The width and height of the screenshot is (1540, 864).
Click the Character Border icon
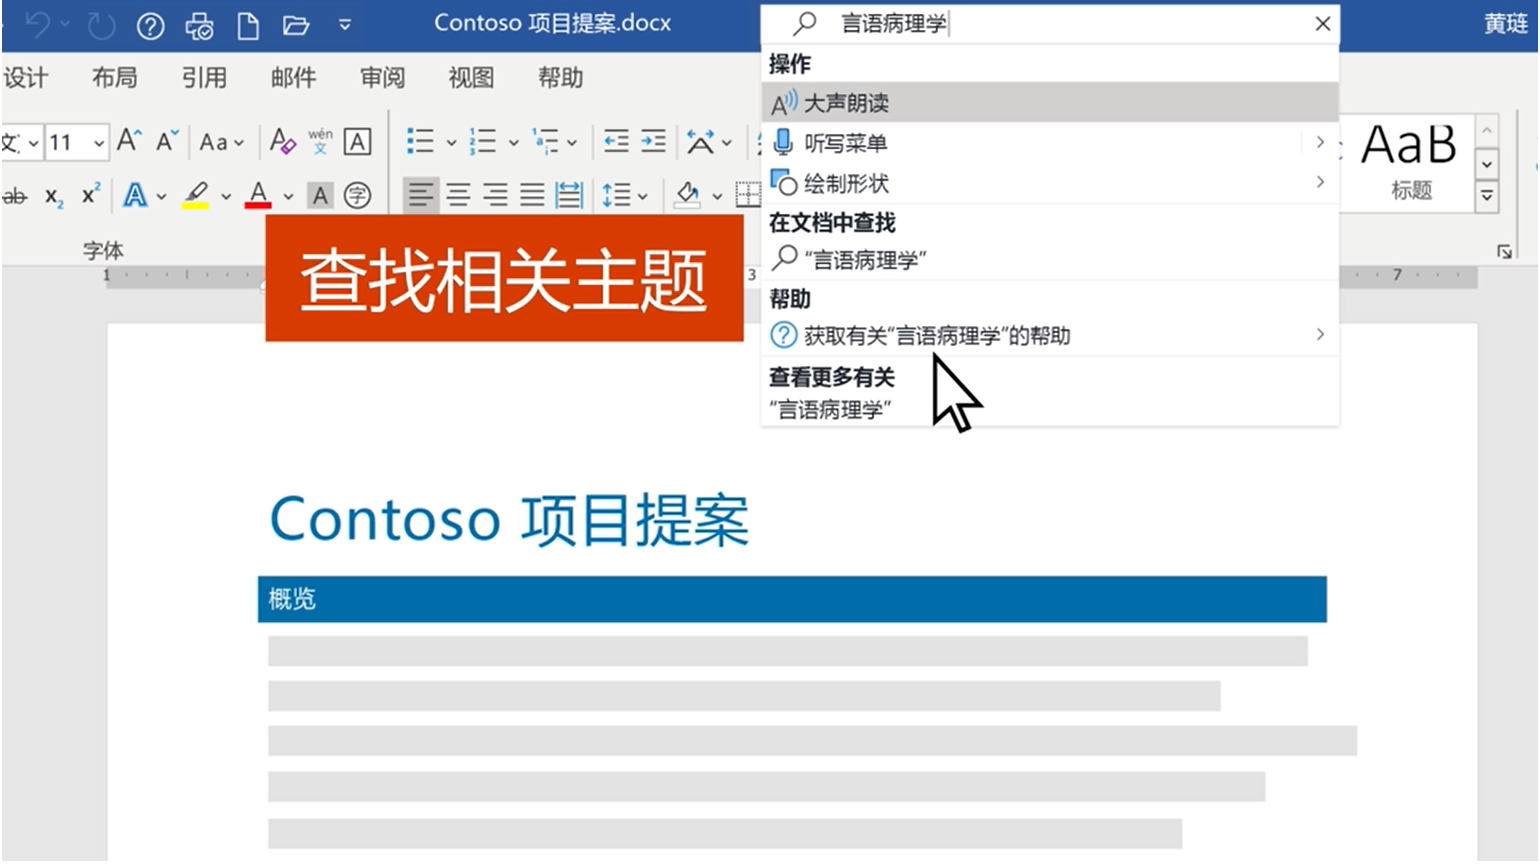[357, 142]
